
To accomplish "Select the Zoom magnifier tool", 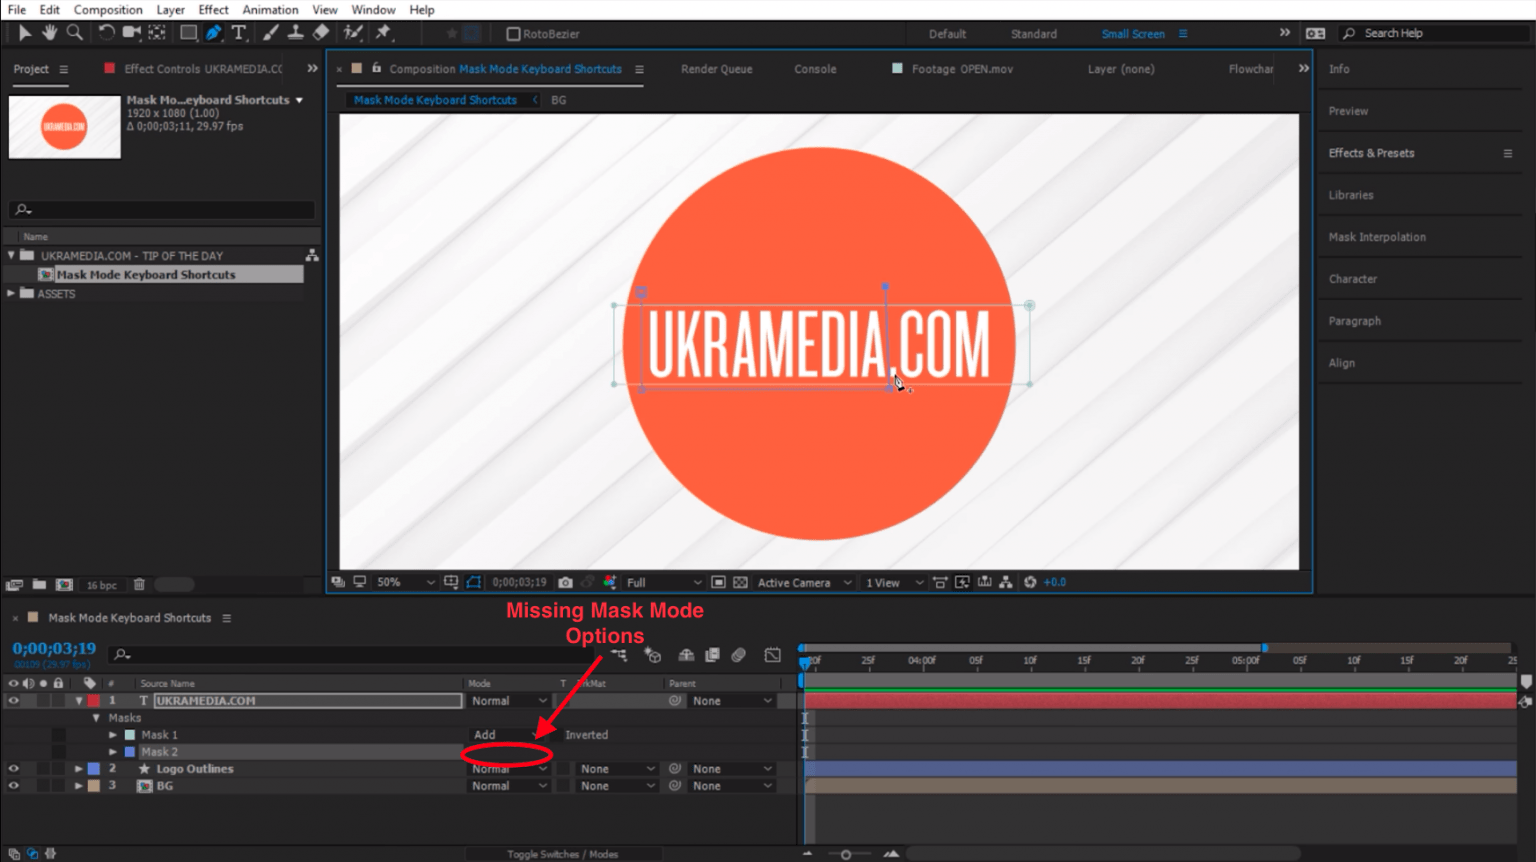I will 74,33.
